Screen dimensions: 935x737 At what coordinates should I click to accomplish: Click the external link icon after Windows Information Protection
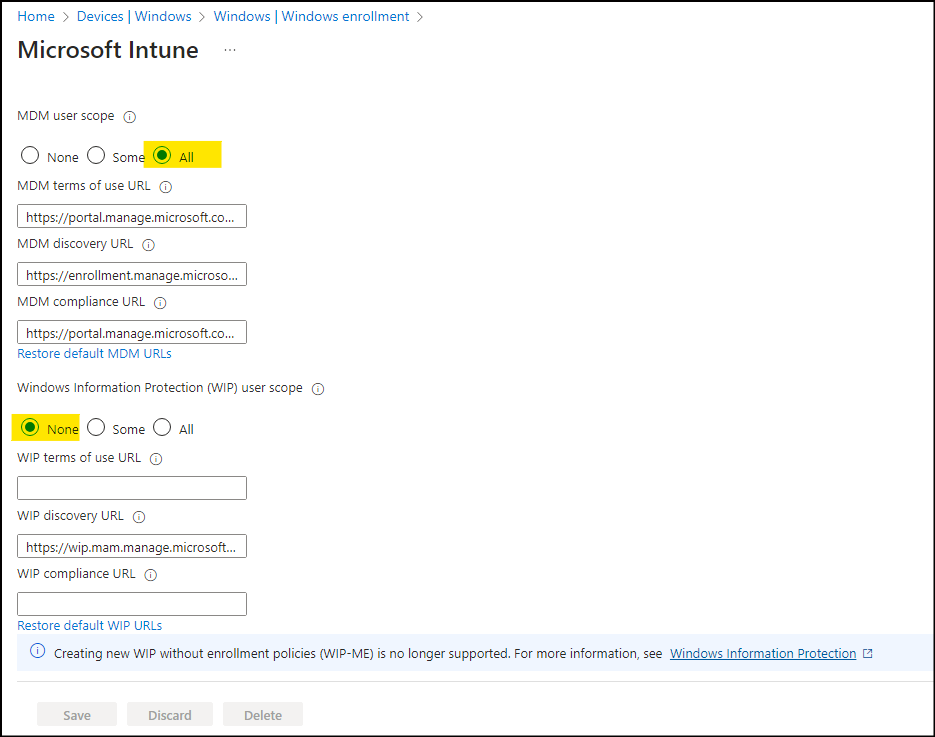[x=868, y=654]
